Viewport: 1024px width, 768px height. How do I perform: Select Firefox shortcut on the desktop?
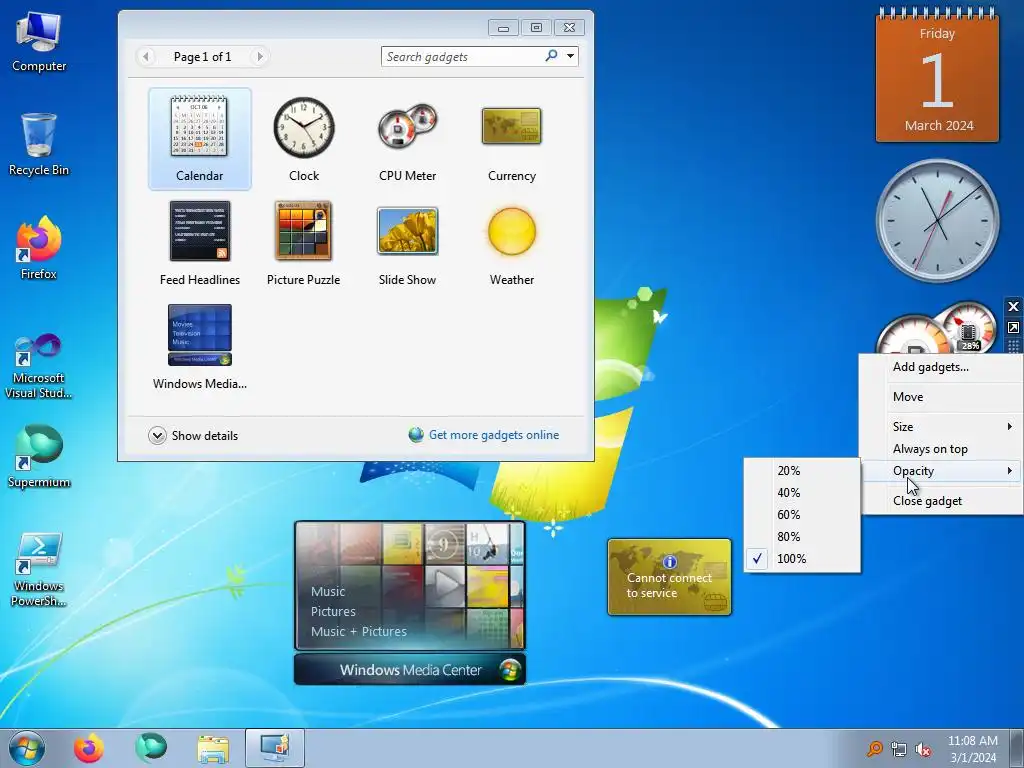(39, 248)
